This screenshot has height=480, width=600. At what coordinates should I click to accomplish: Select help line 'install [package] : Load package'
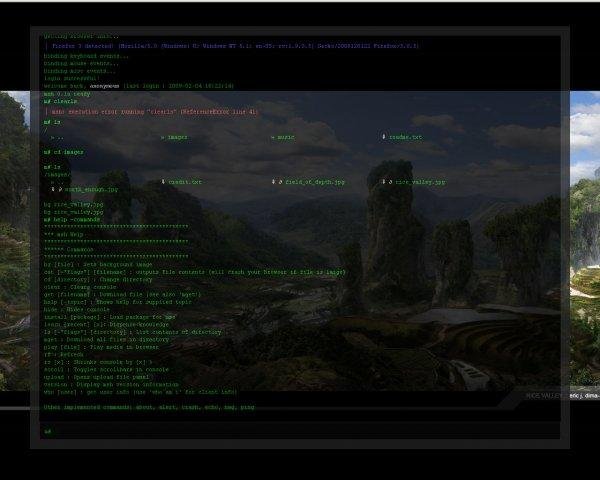(110, 317)
